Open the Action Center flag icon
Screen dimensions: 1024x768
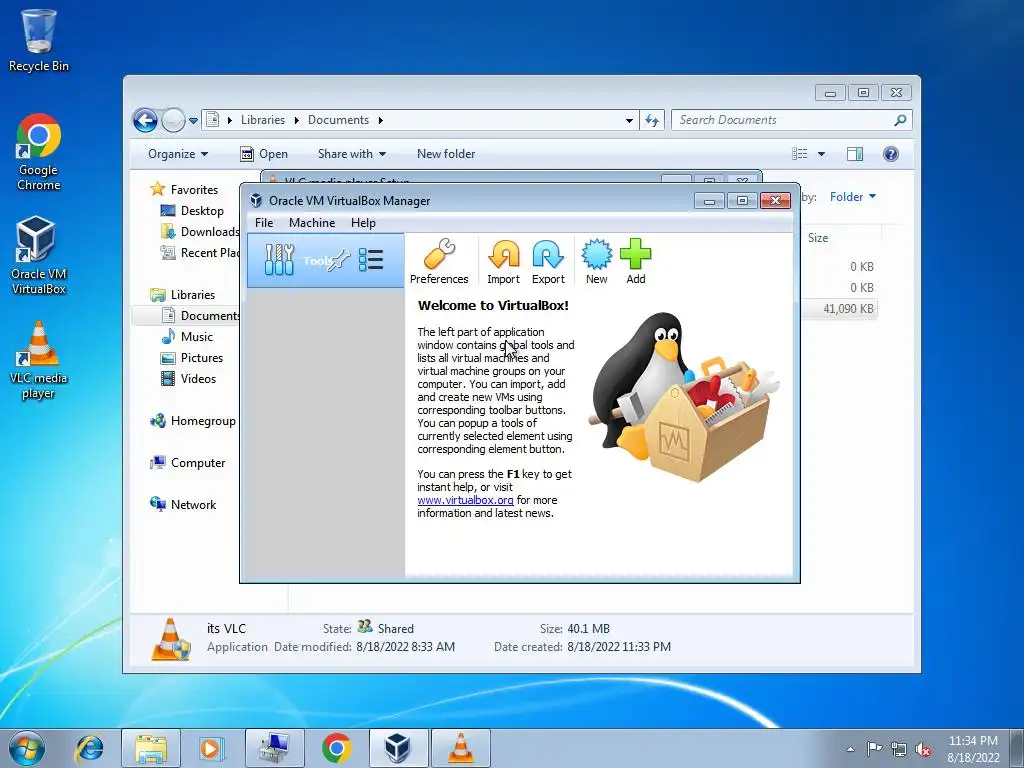pos(874,749)
